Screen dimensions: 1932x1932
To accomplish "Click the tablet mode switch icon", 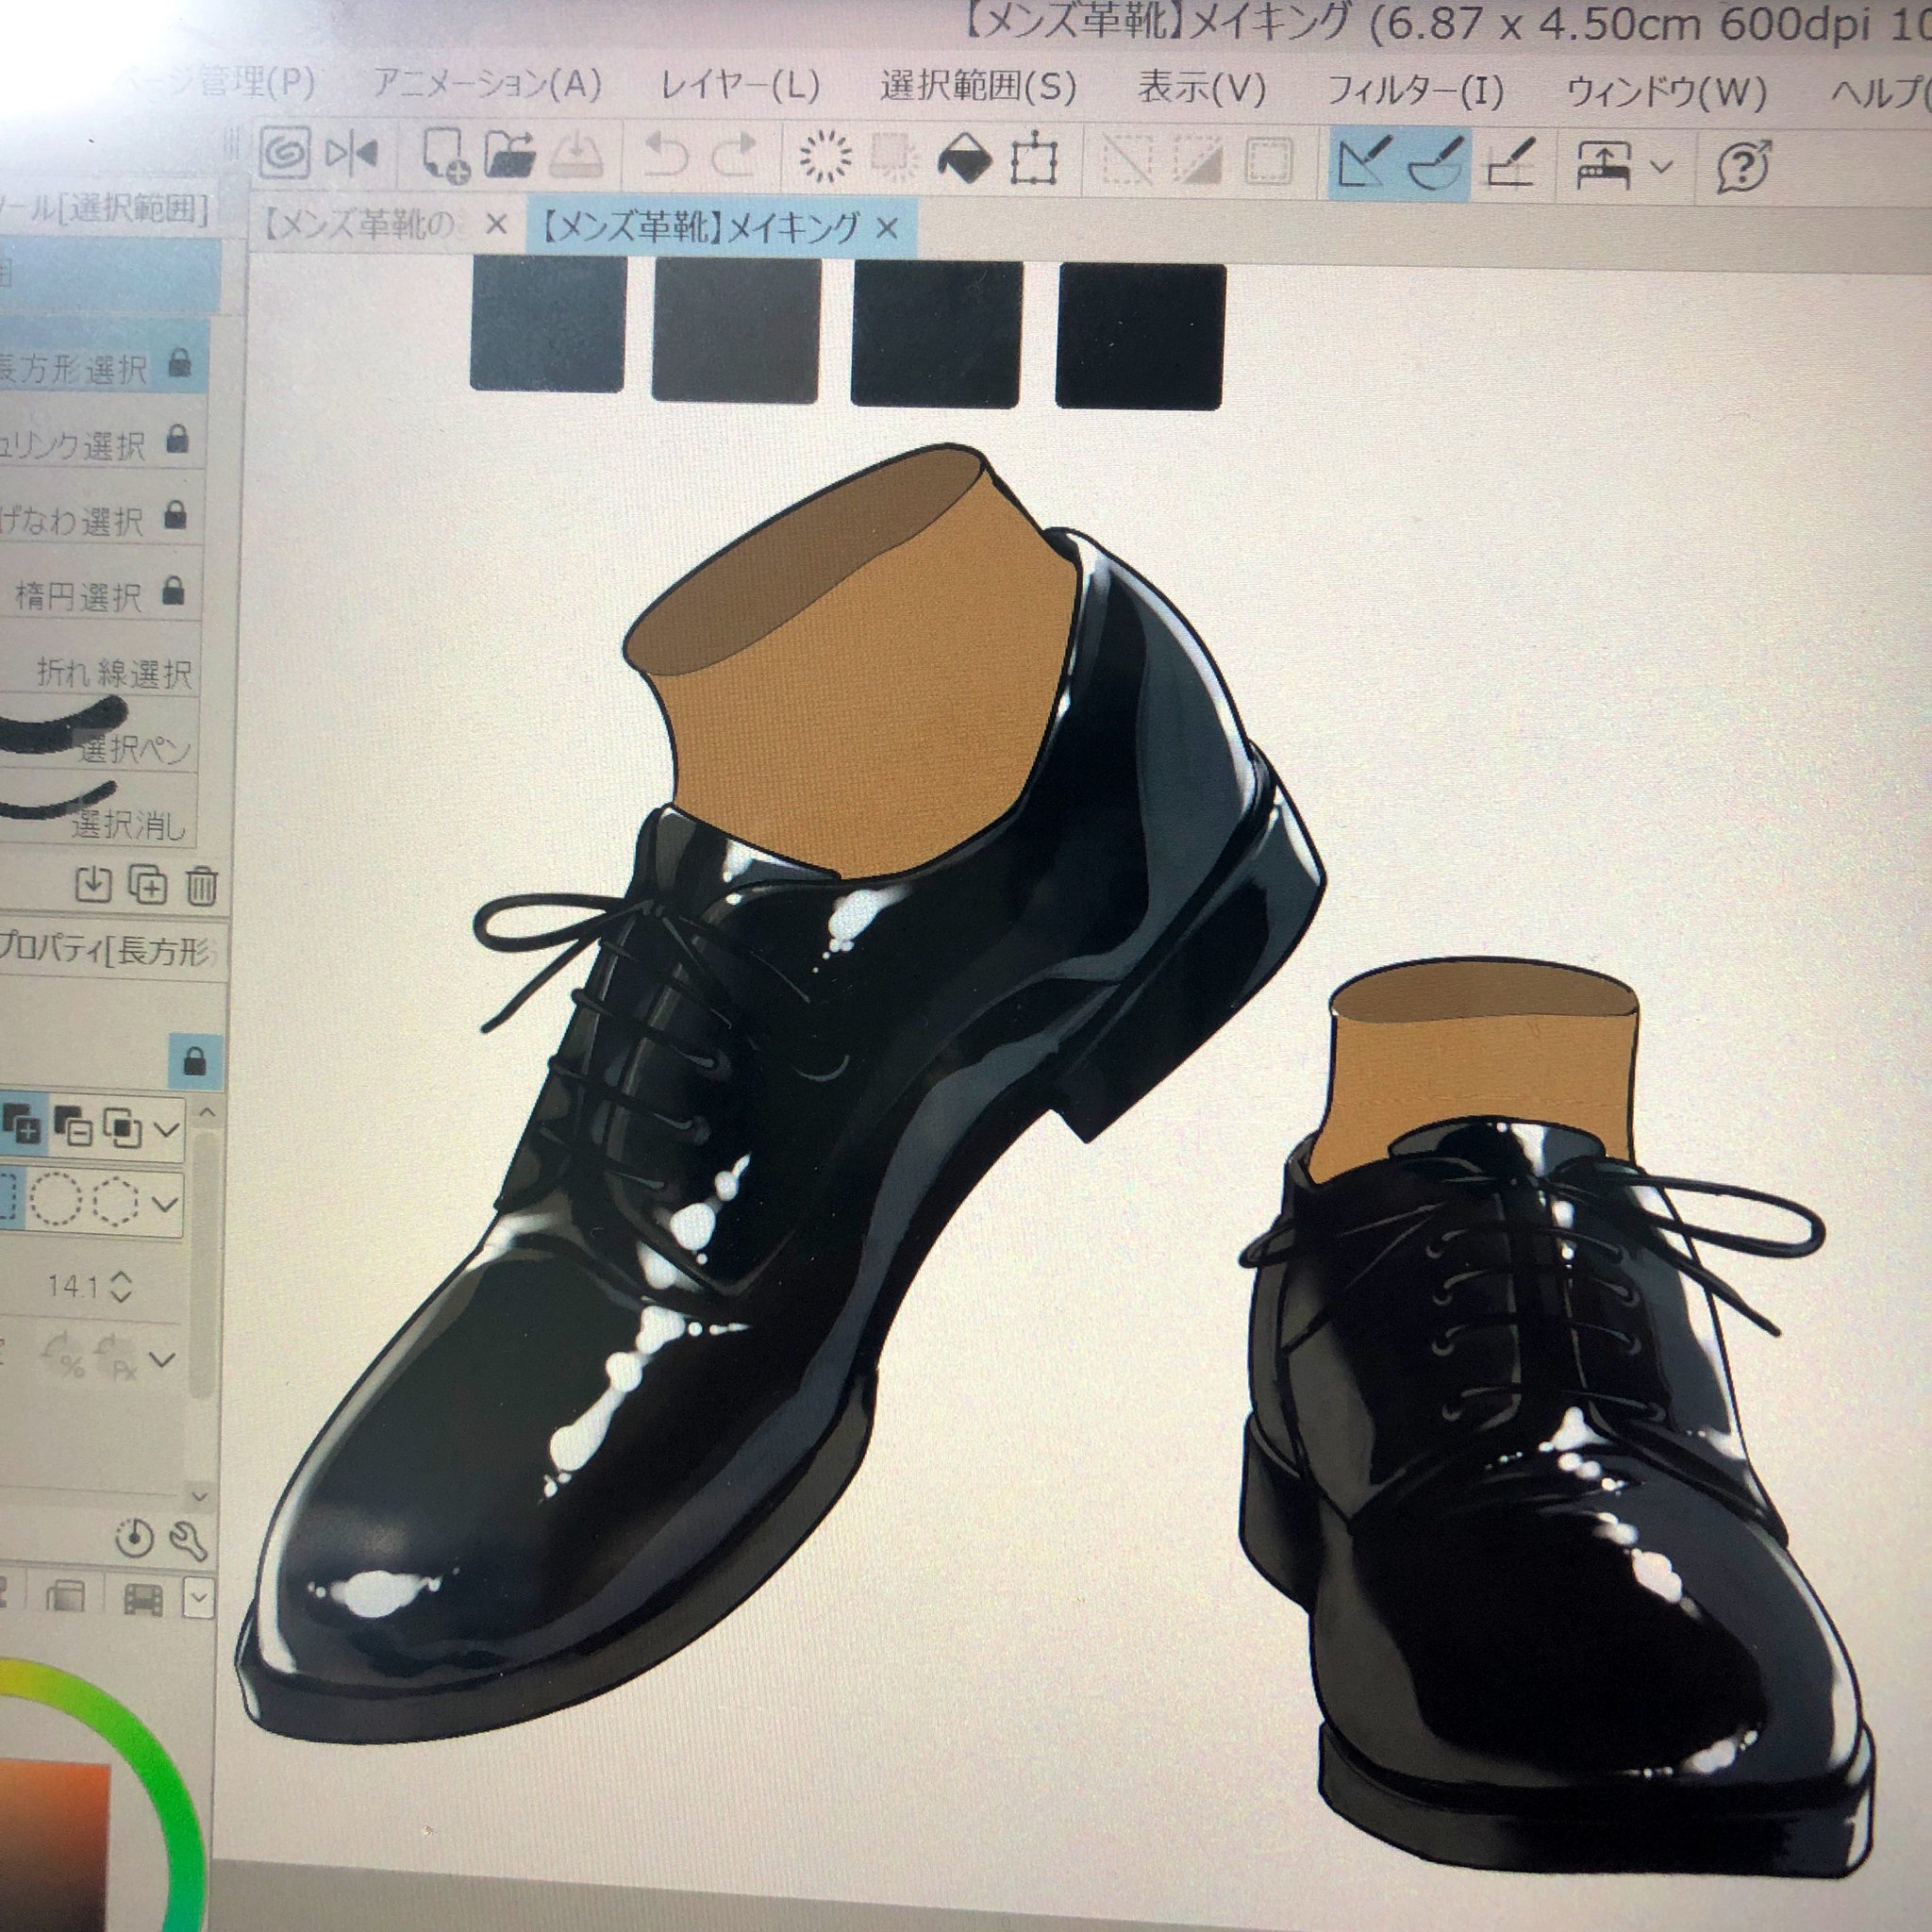I will pyautogui.click(x=1603, y=166).
